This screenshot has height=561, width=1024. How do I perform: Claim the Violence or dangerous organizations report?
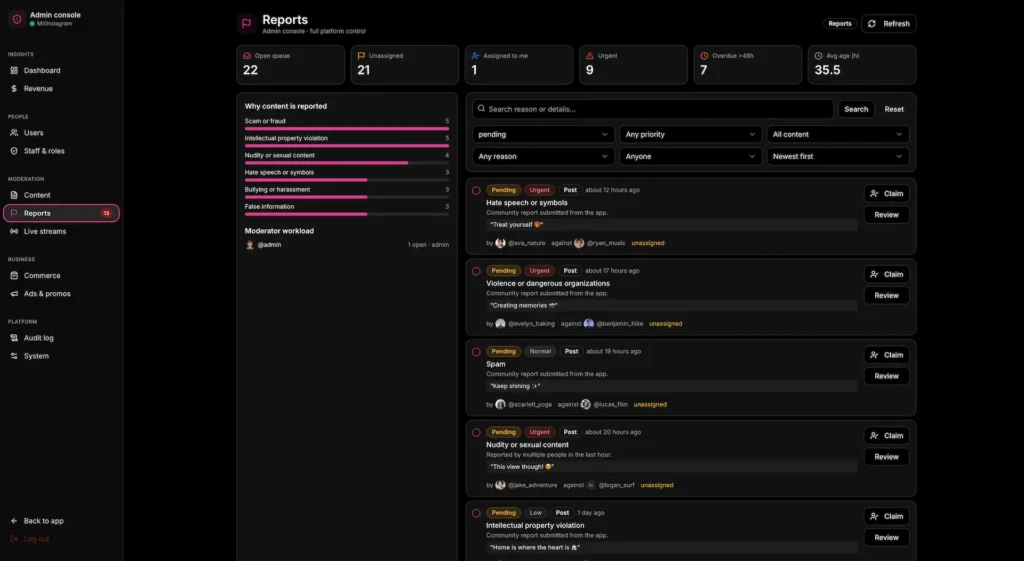coord(887,274)
